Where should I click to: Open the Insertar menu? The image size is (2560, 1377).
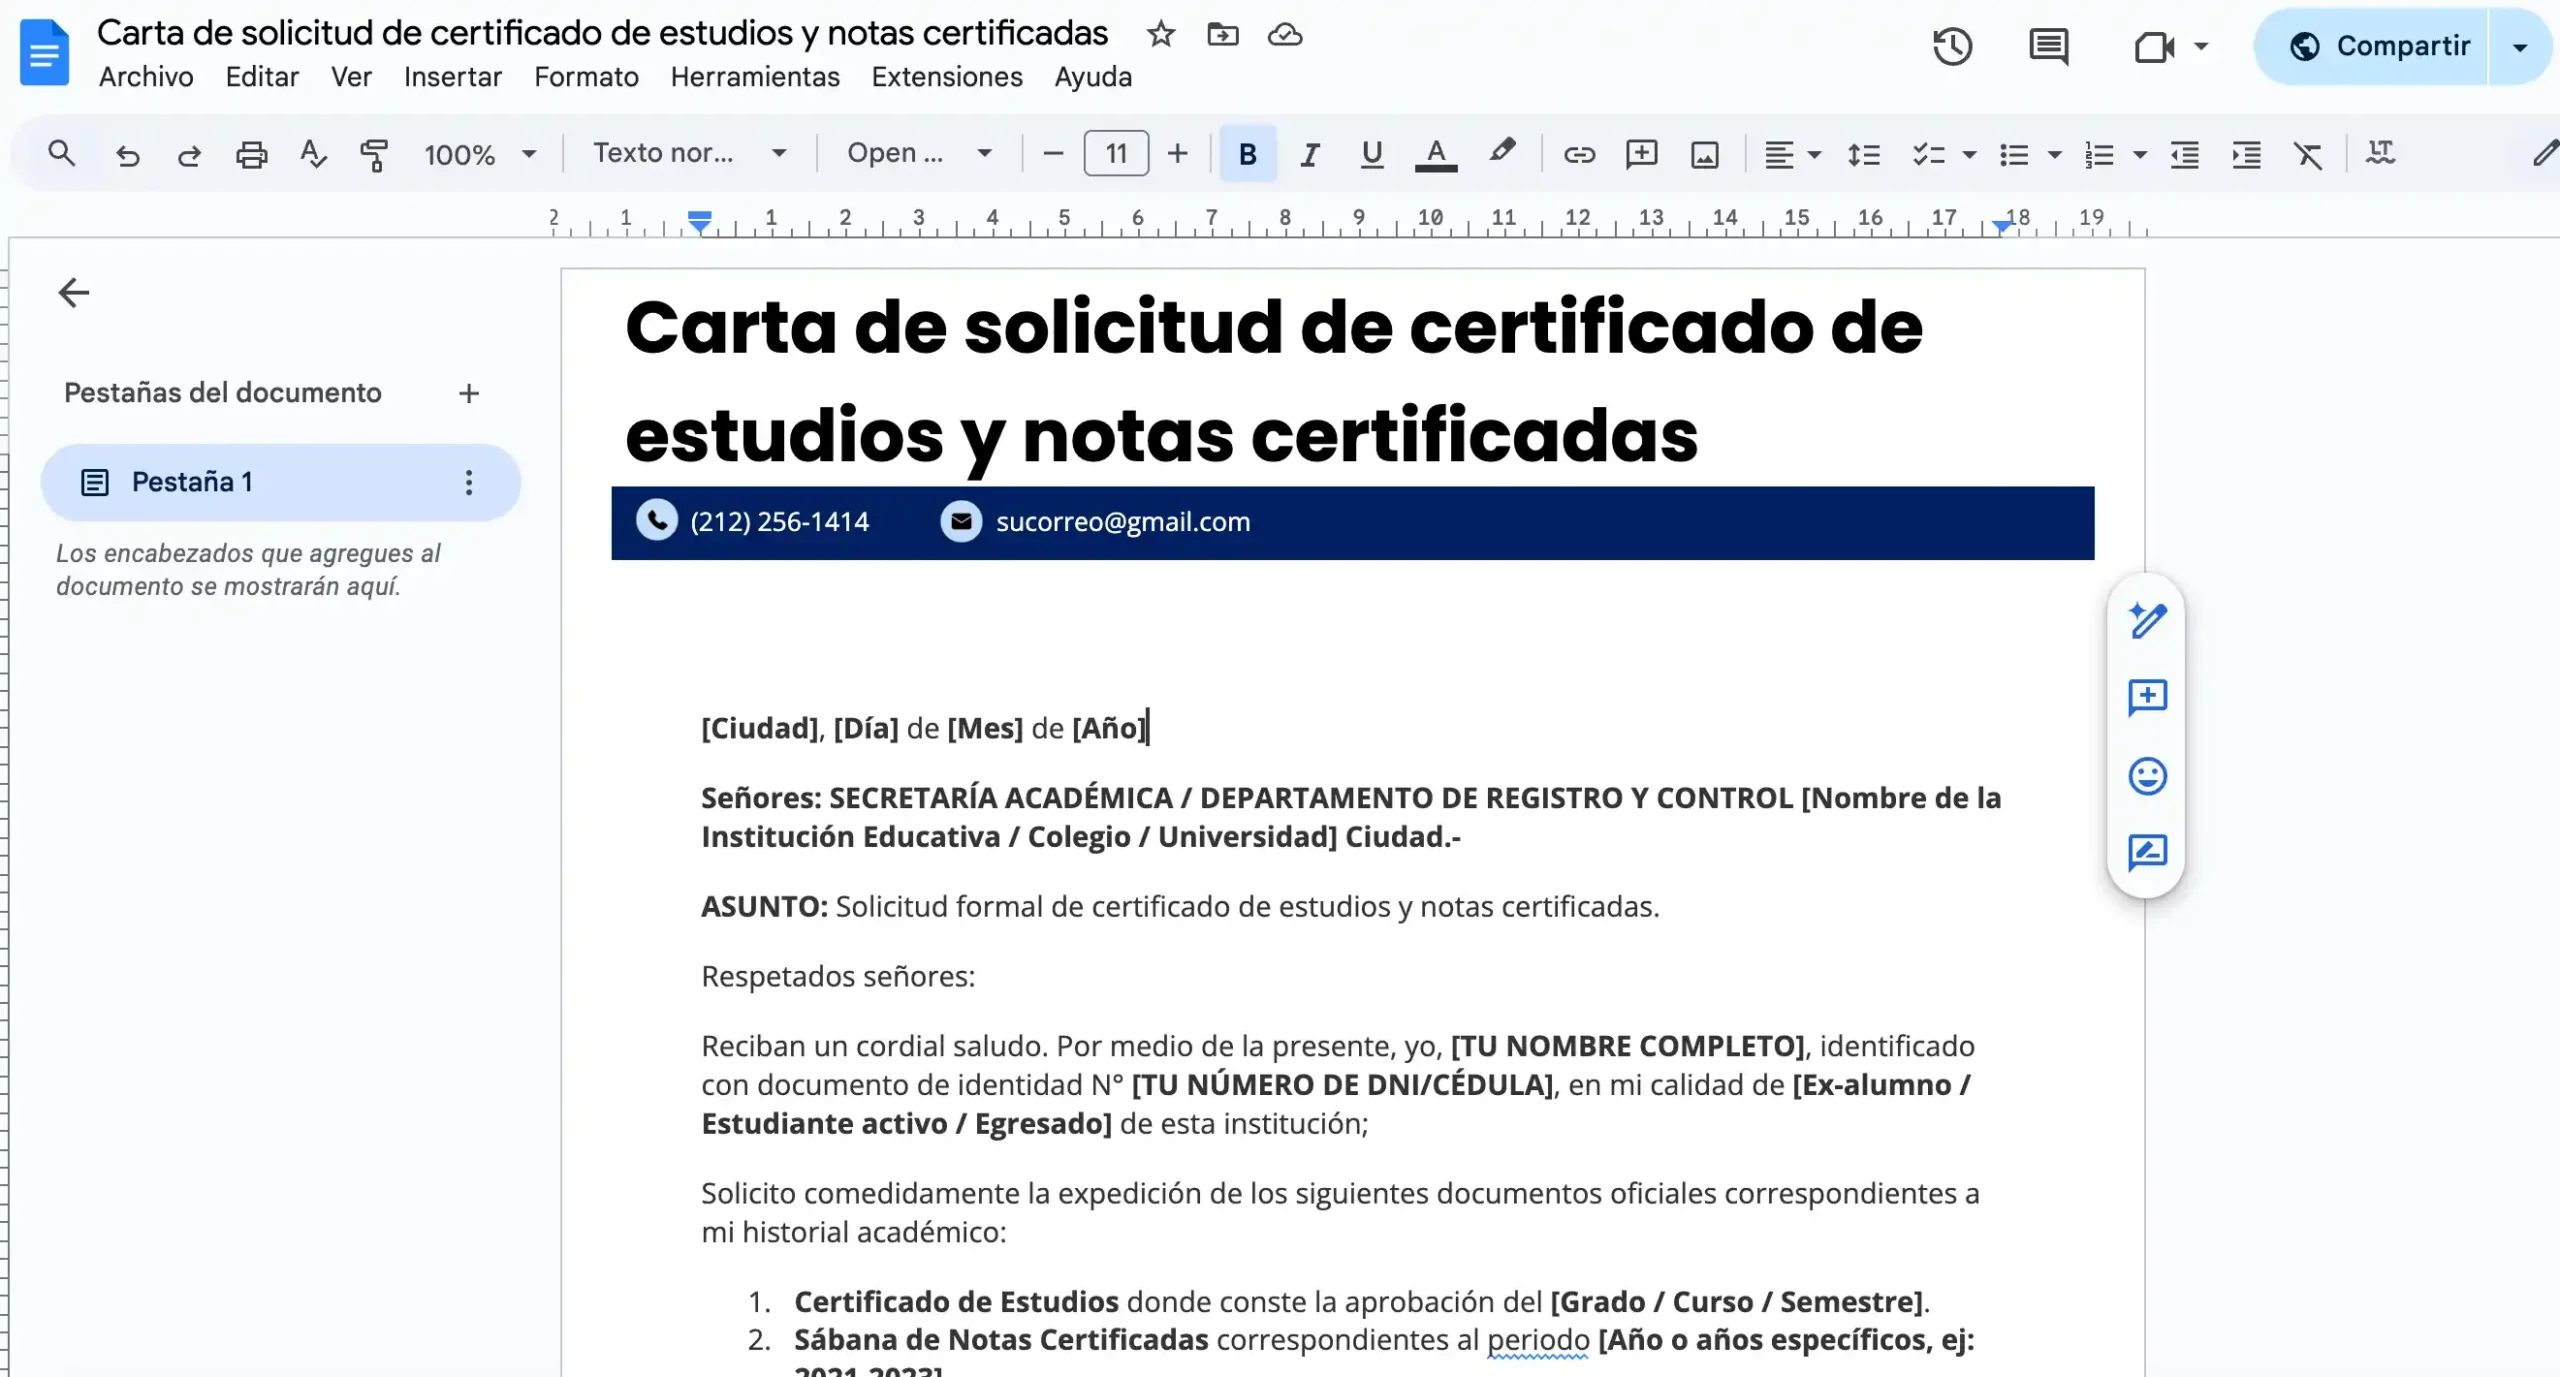tap(452, 77)
